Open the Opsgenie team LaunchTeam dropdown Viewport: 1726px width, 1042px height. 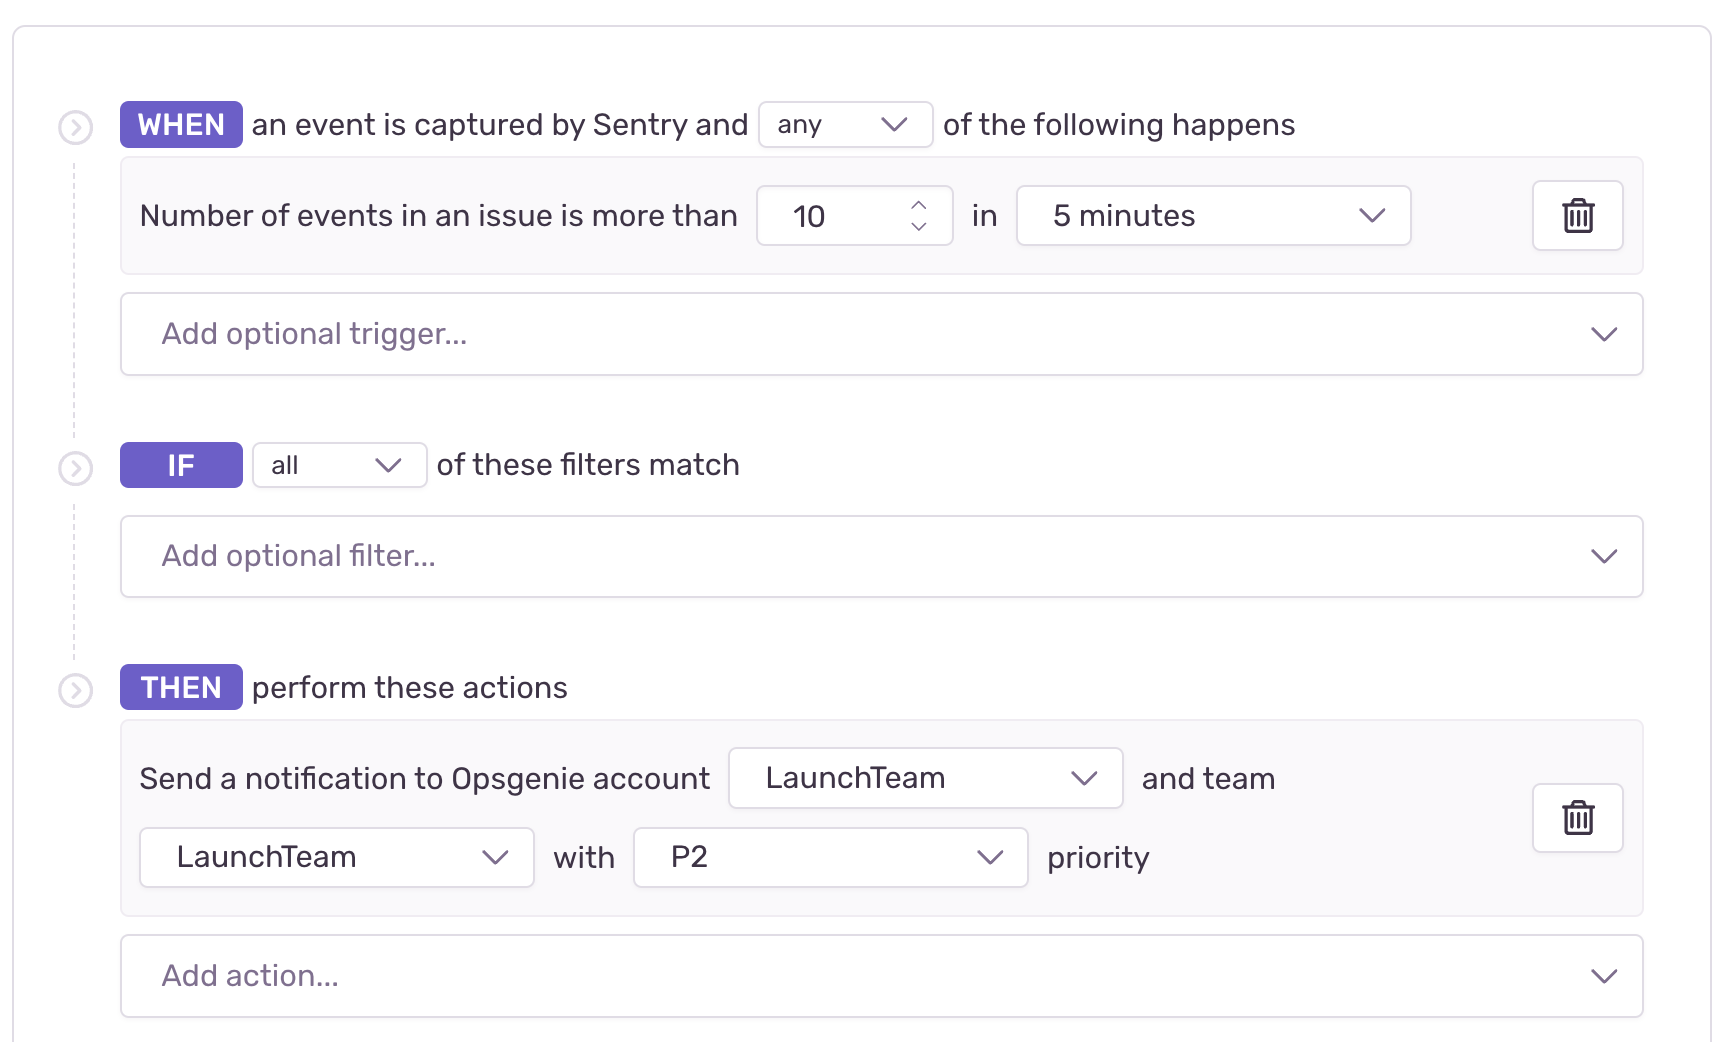point(336,857)
